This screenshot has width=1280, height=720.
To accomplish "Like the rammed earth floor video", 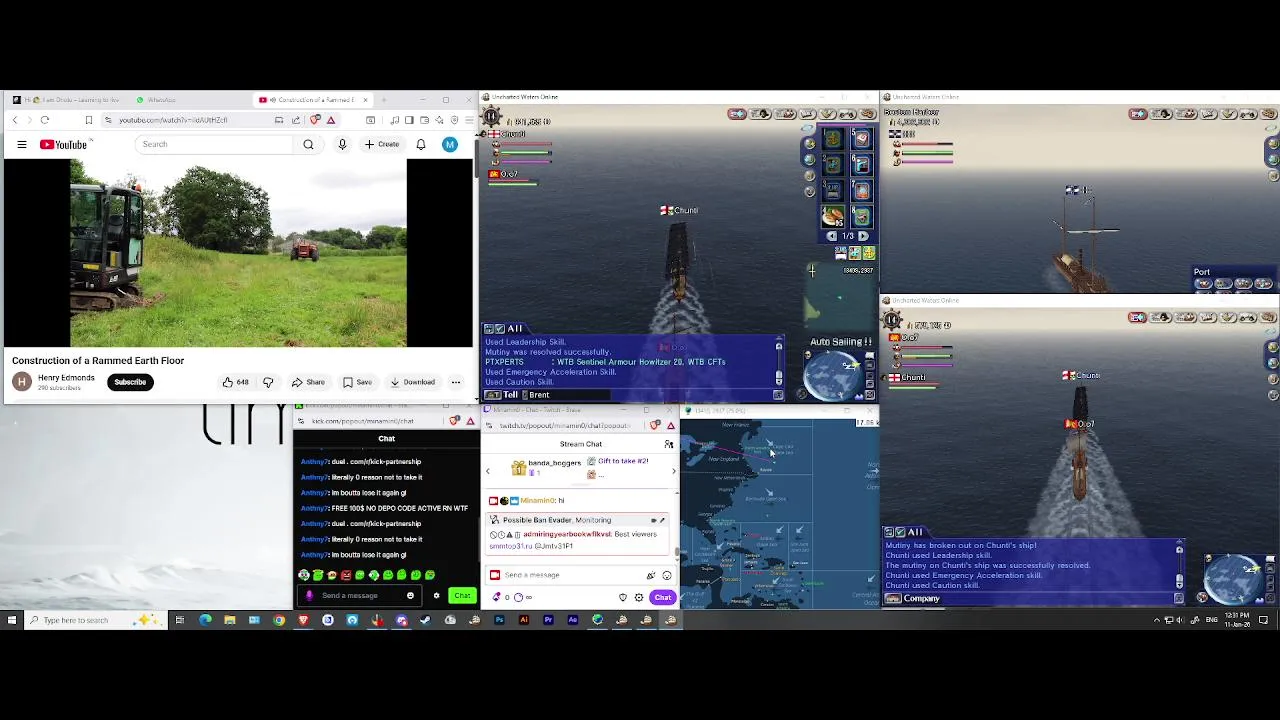I will [x=235, y=382].
